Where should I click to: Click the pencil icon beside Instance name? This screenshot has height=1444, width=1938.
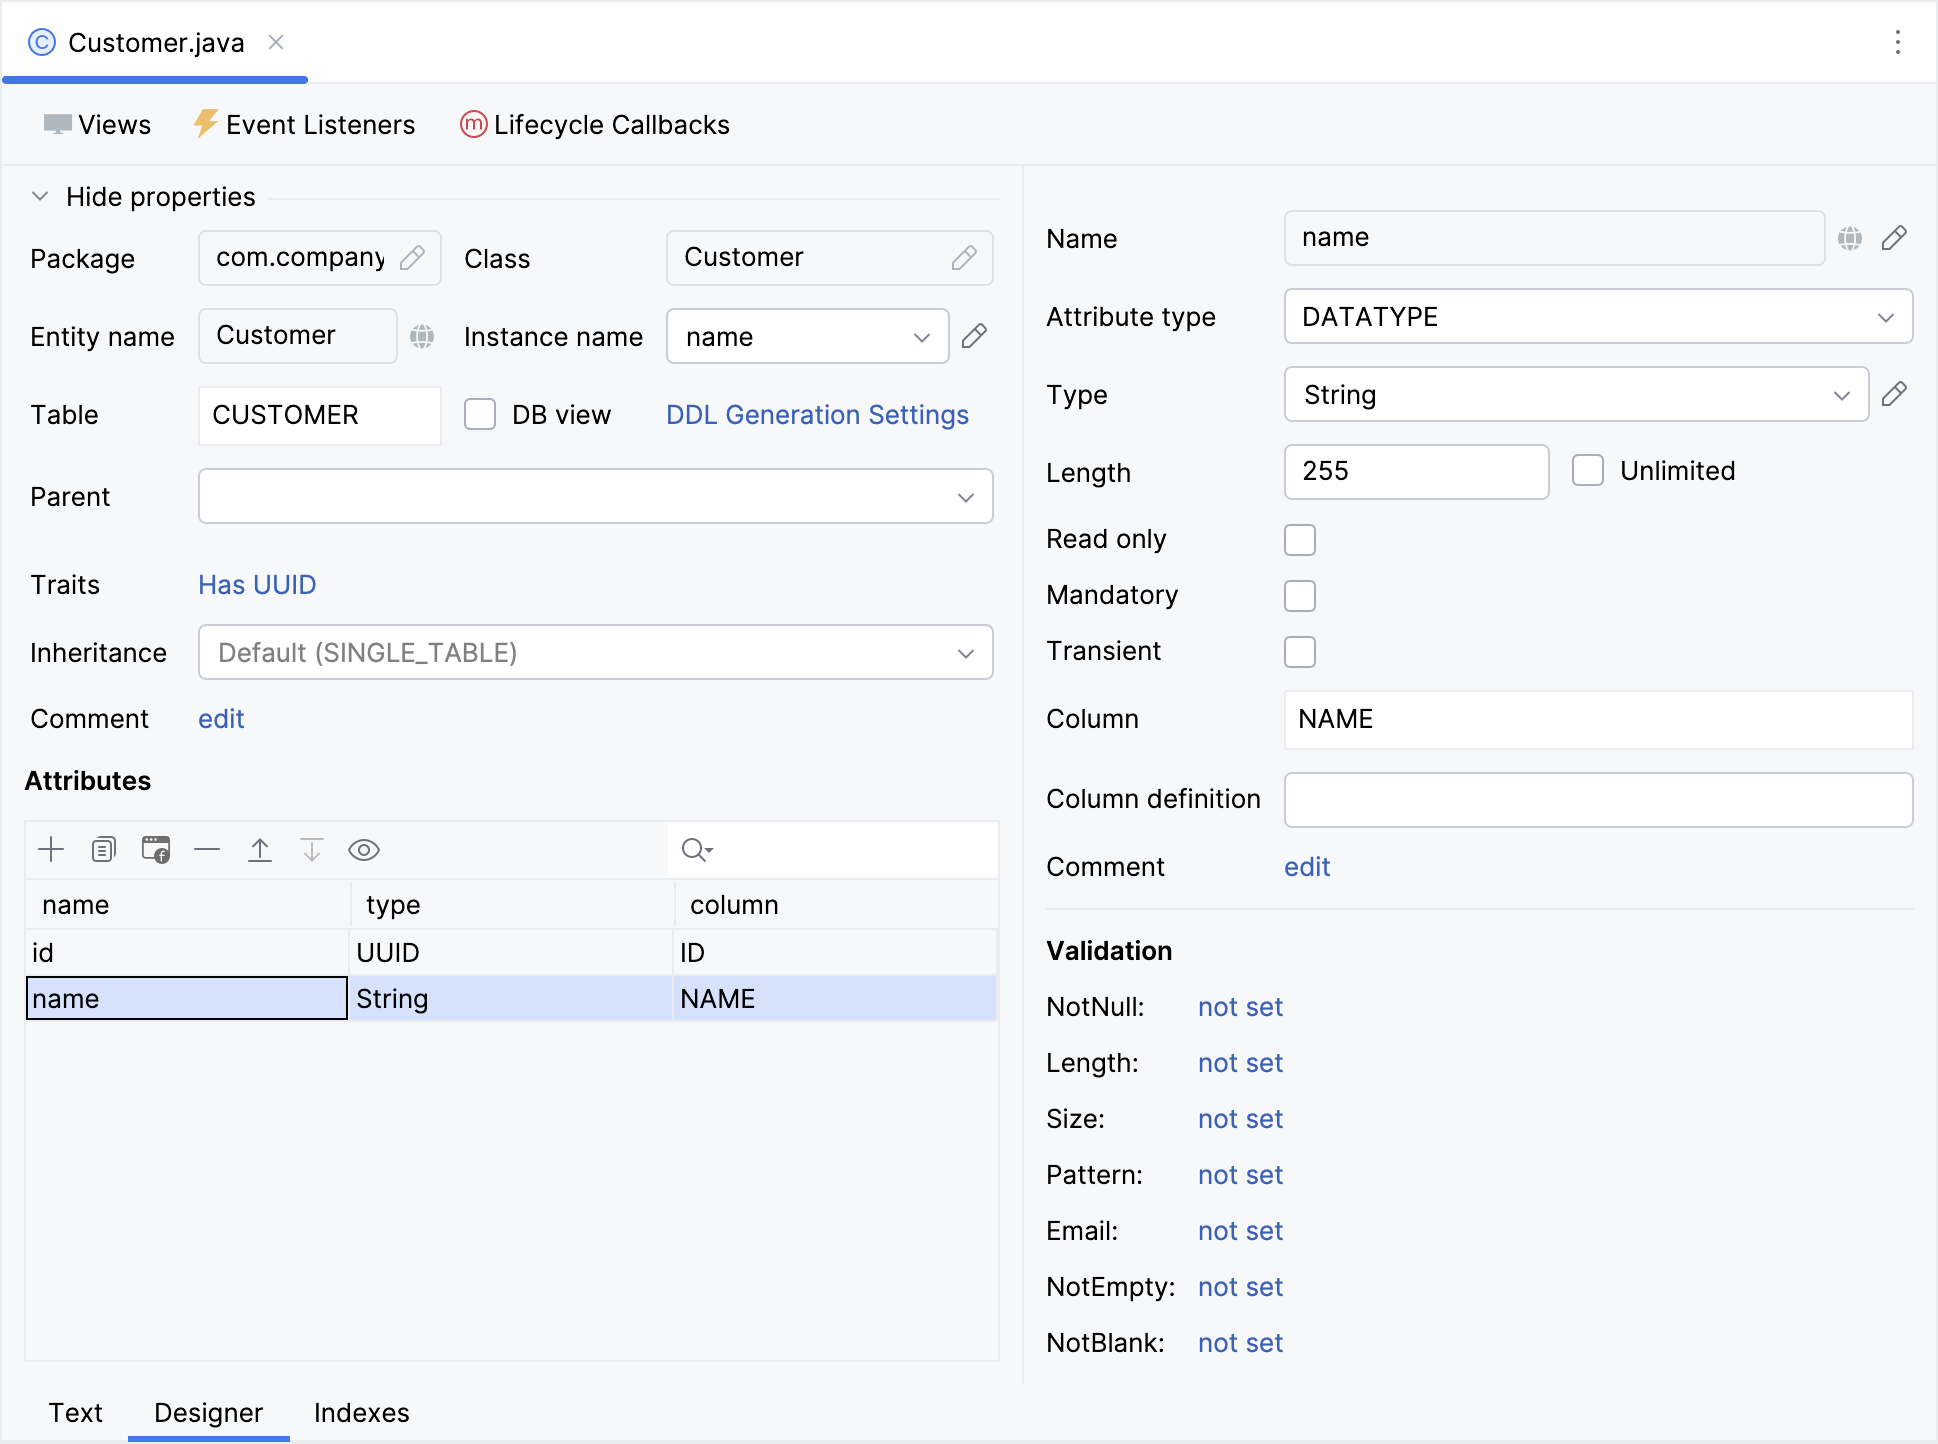point(974,336)
